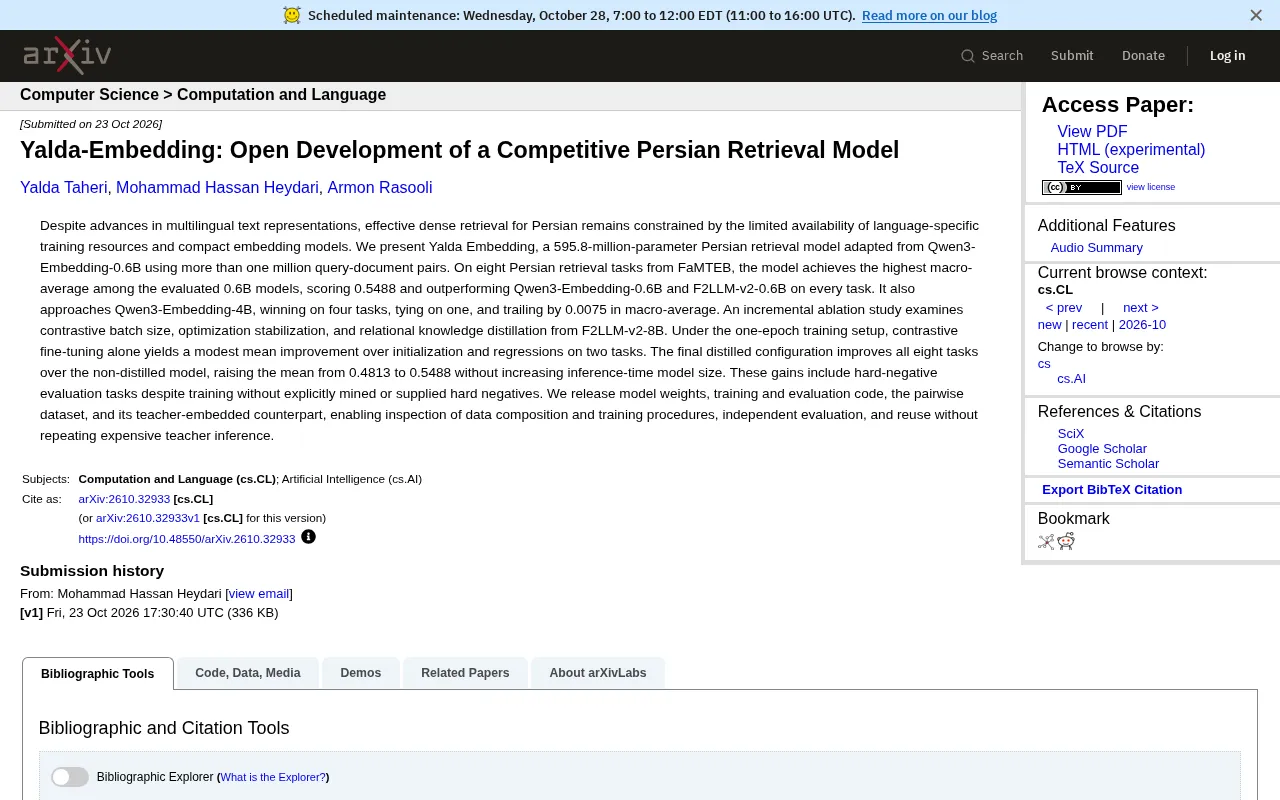The image size is (1280, 800).
Task: Open the Audio Summary feature
Action: pyautogui.click(x=1096, y=248)
